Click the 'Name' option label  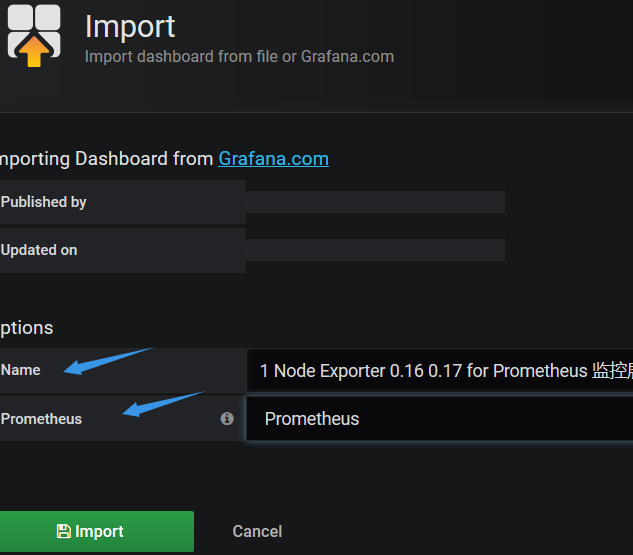21,370
